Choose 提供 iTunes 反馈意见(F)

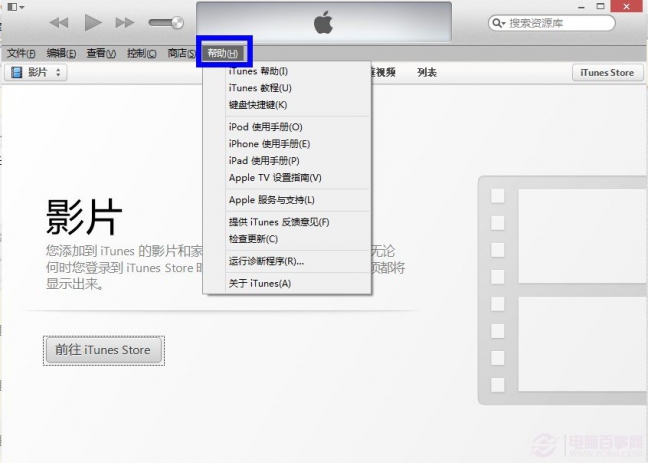coord(279,222)
